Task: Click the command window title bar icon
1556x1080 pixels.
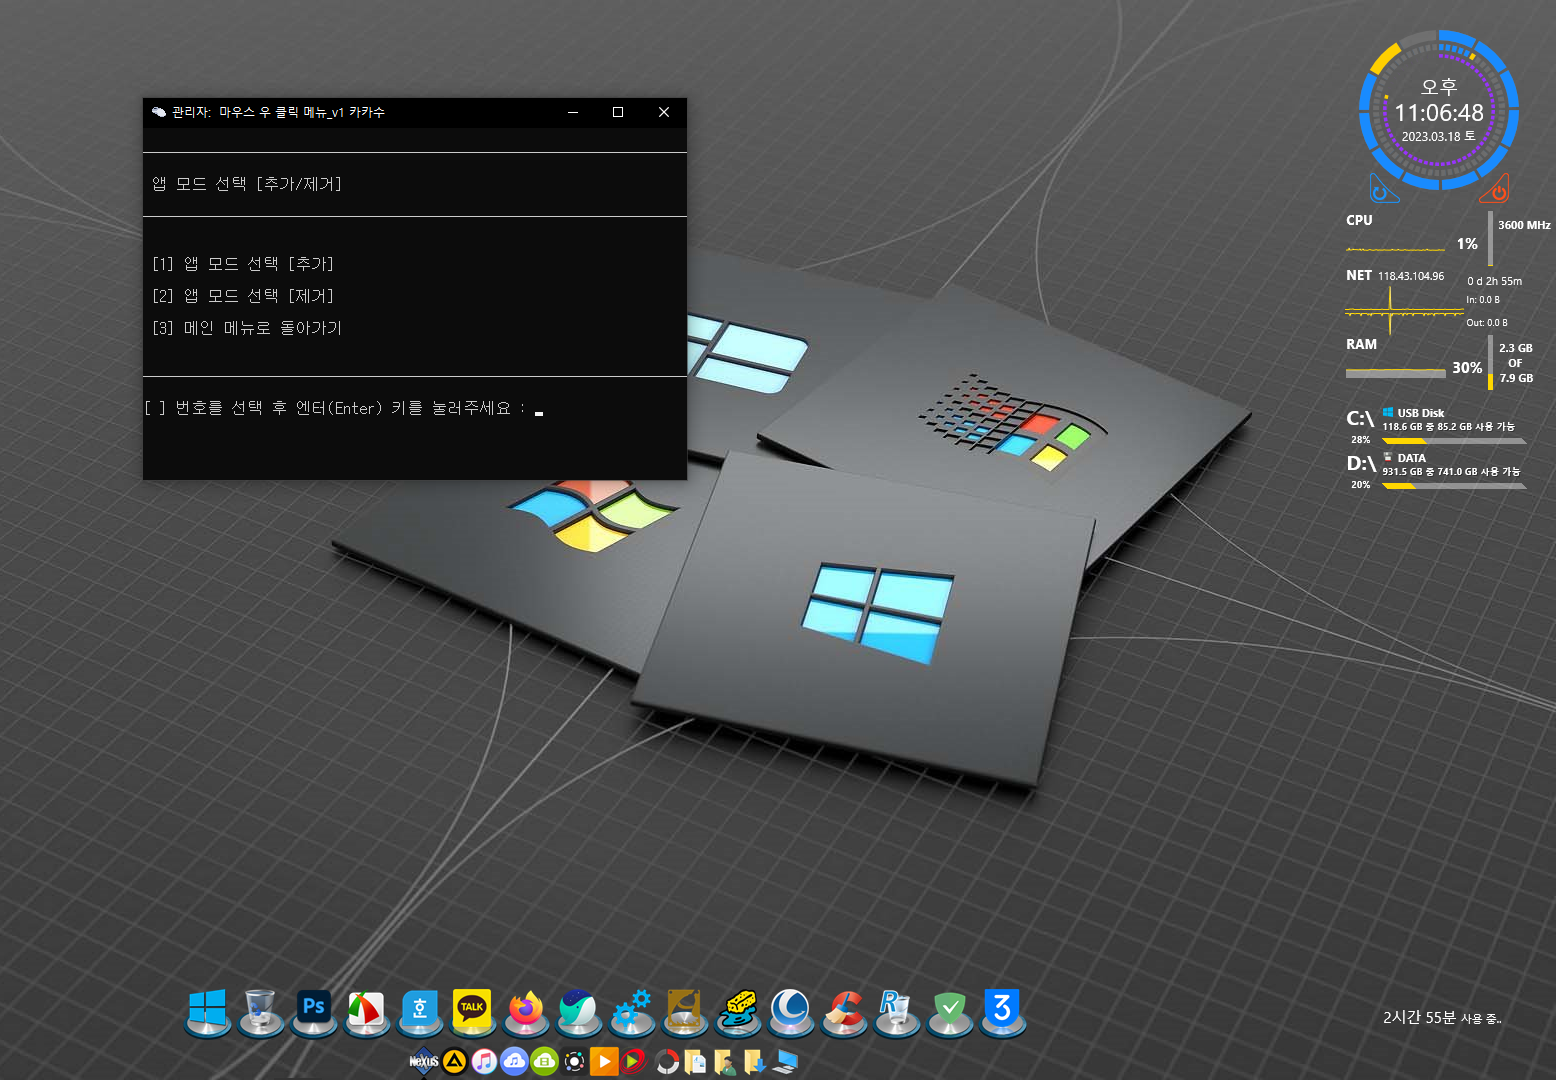Action: point(158,112)
